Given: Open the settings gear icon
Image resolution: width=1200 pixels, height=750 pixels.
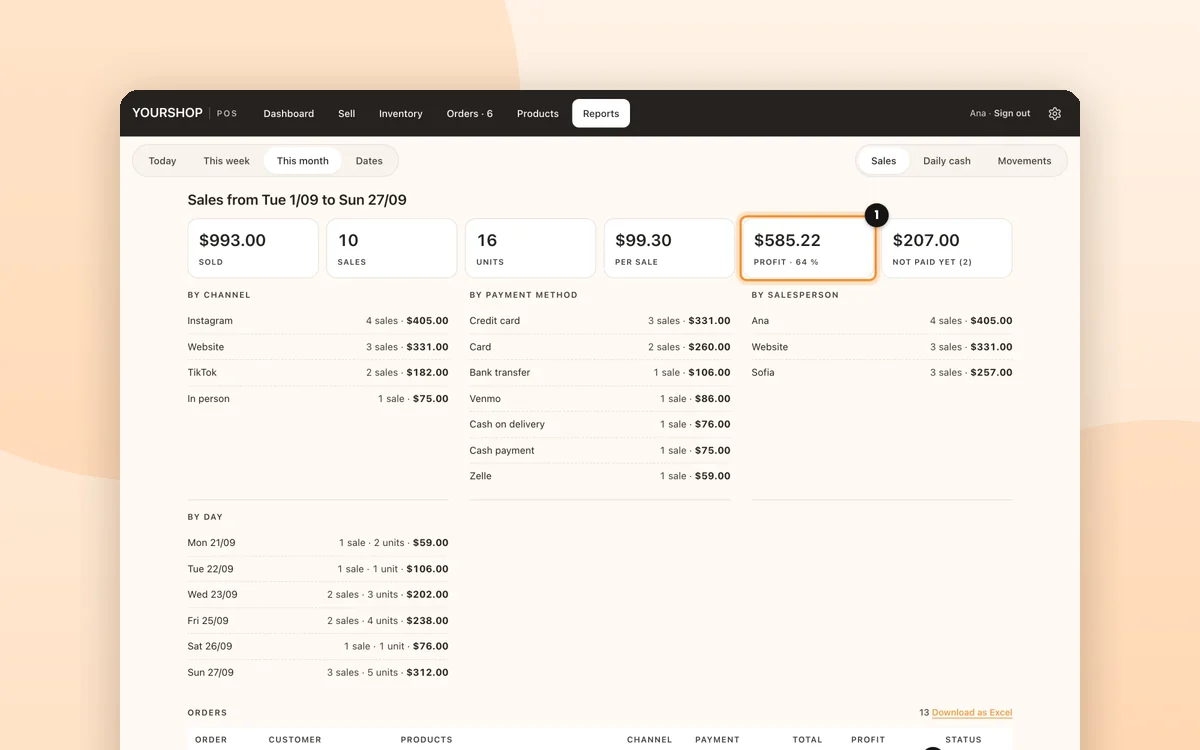Looking at the screenshot, I should click(1054, 114).
